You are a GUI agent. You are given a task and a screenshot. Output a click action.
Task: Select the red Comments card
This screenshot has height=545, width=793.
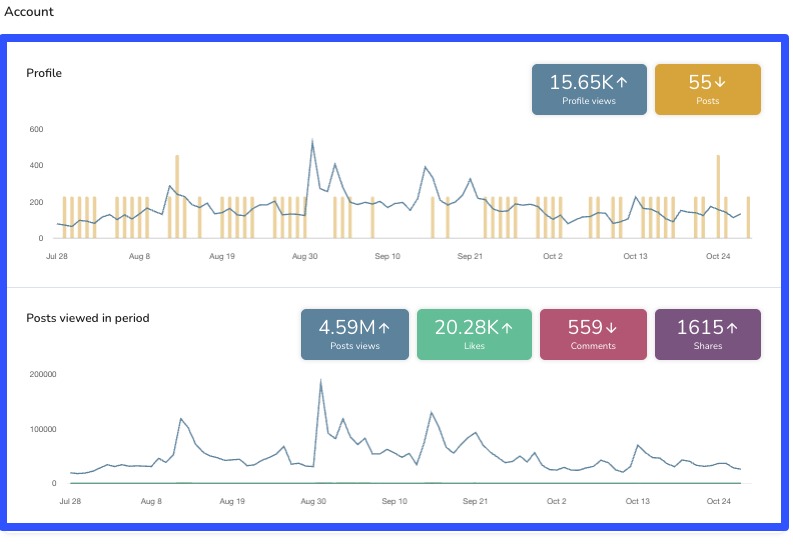point(593,334)
